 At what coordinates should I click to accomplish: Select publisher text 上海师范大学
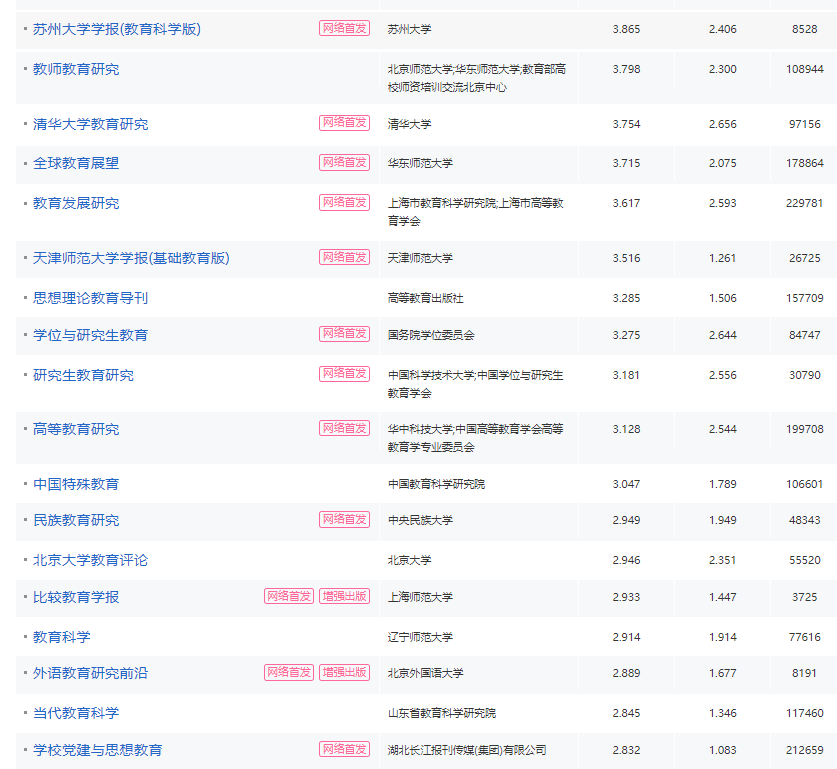coord(420,597)
